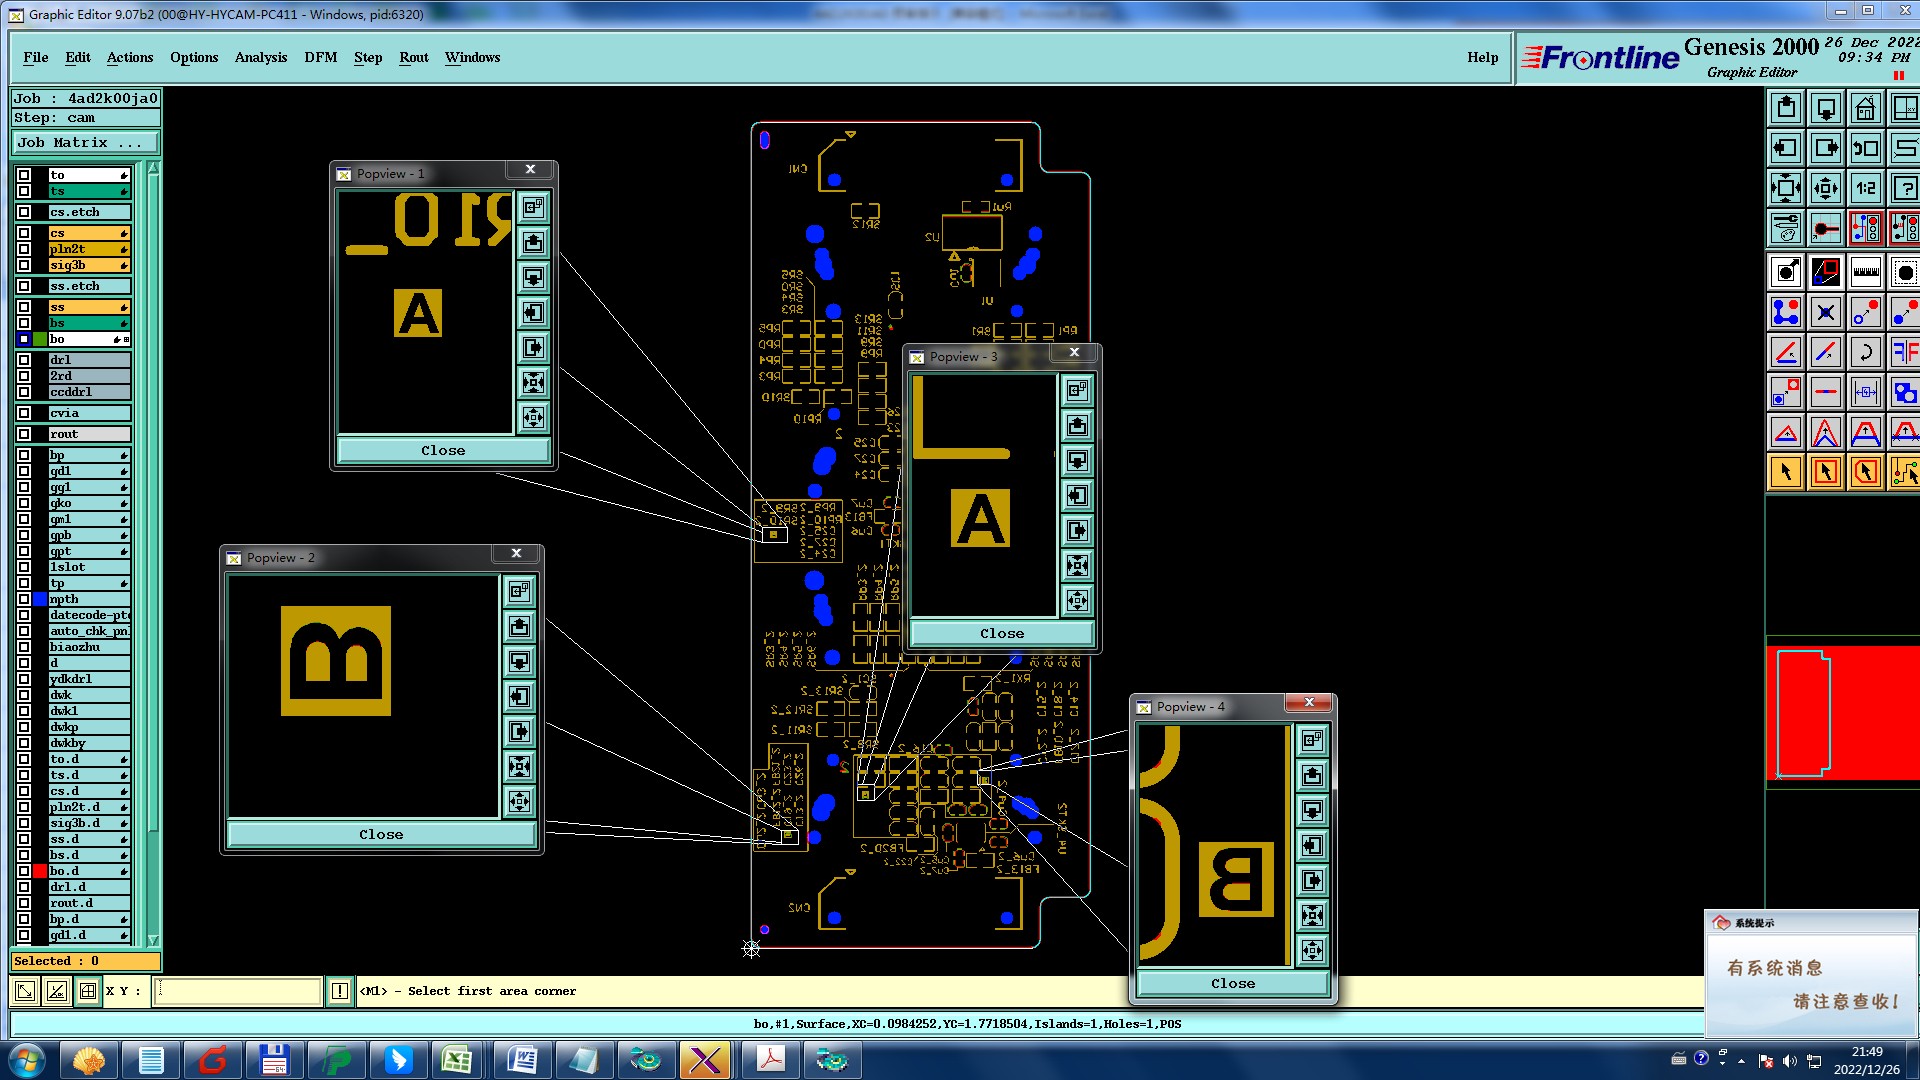Click the rotate arrow tool icon
Image resolution: width=1920 pixels, height=1080 pixels.
[x=1865, y=352]
